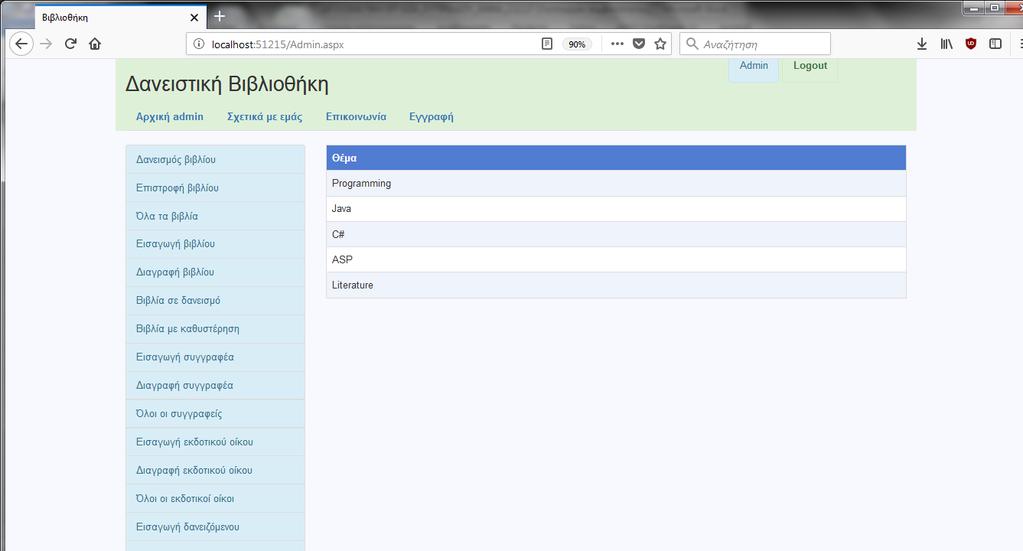Click the browser forward arrow
This screenshot has height=551, width=1023.
(x=46, y=44)
